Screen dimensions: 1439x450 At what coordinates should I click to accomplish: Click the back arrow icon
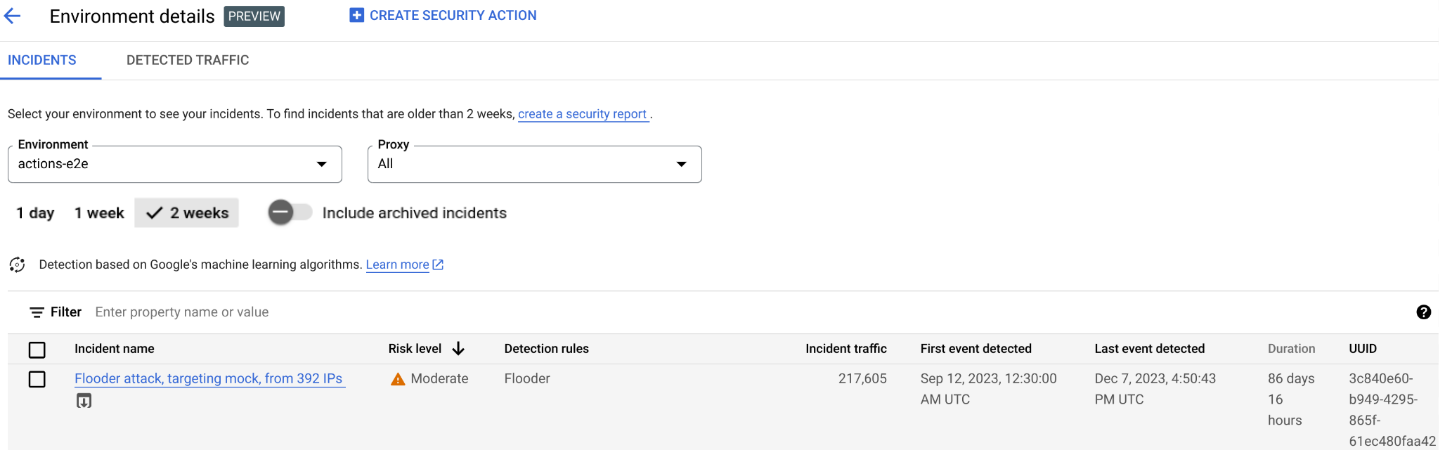[13, 16]
